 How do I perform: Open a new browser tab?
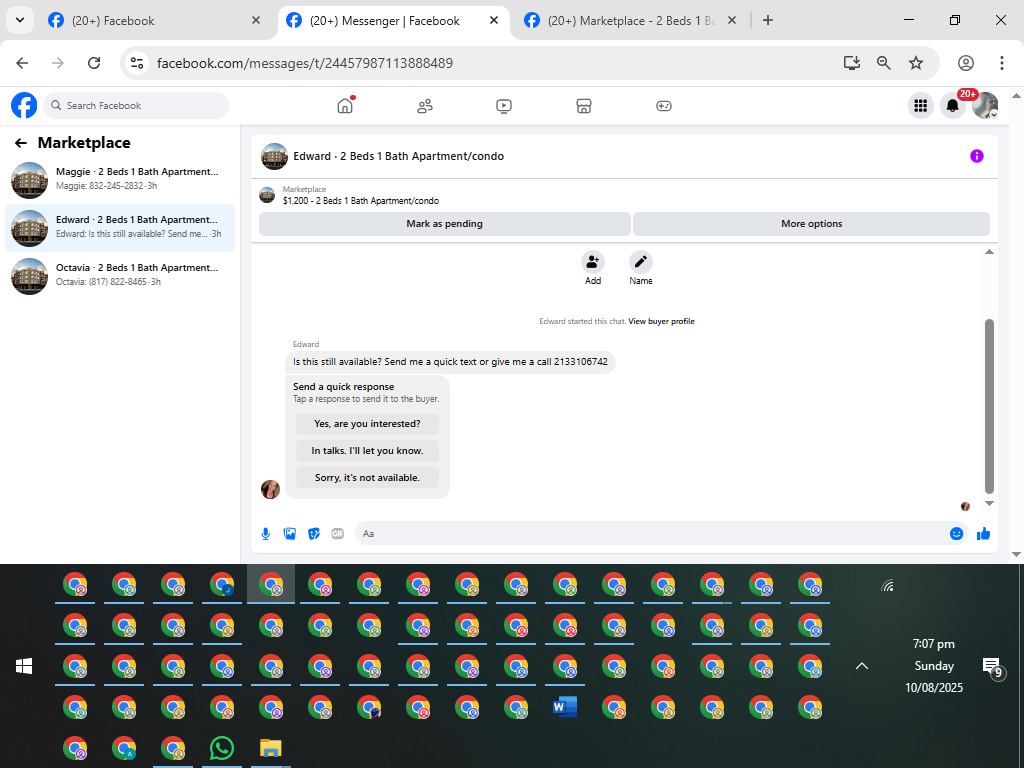click(768, 20)
